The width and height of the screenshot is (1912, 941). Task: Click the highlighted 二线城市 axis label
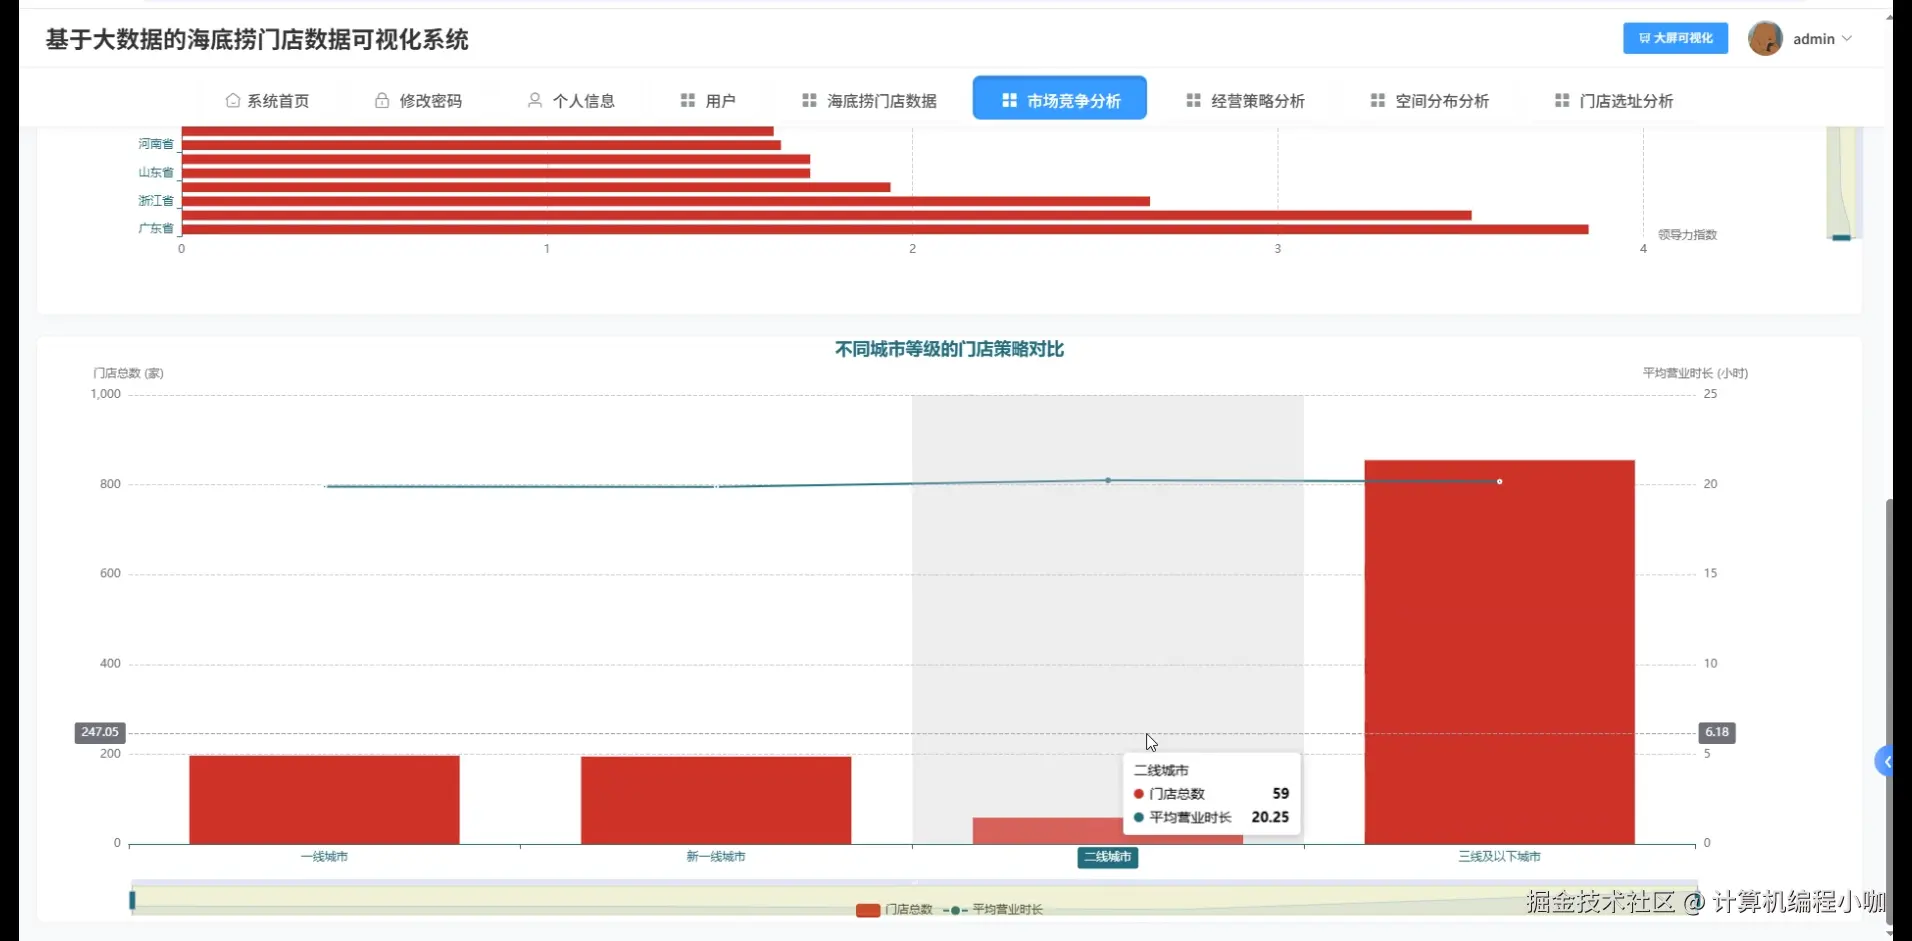(x=1108, y=857)
